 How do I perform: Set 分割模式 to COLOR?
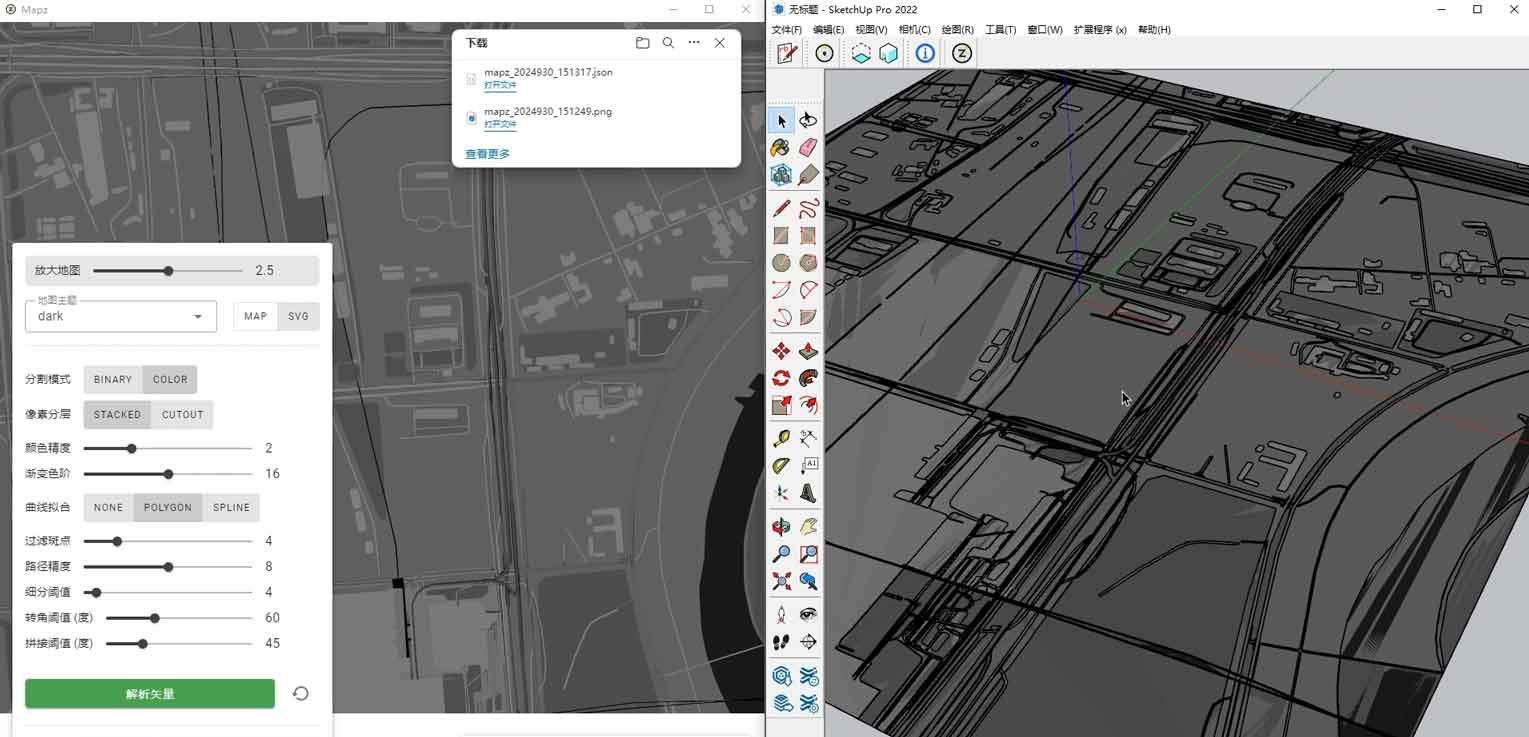170,380
